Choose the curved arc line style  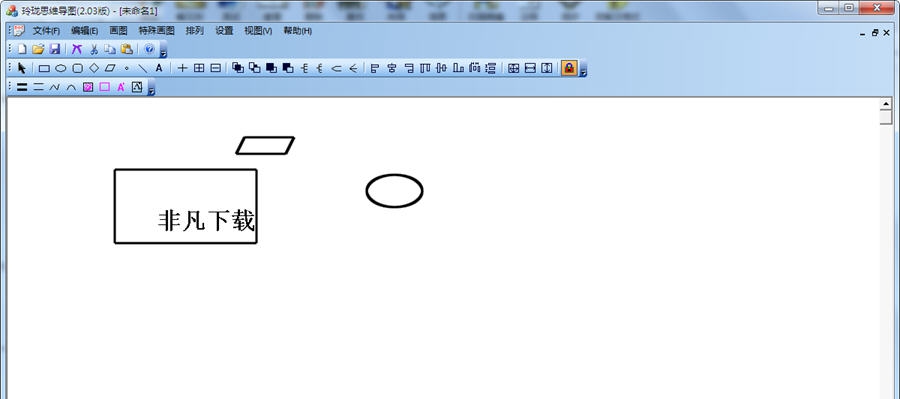(71, 87)
